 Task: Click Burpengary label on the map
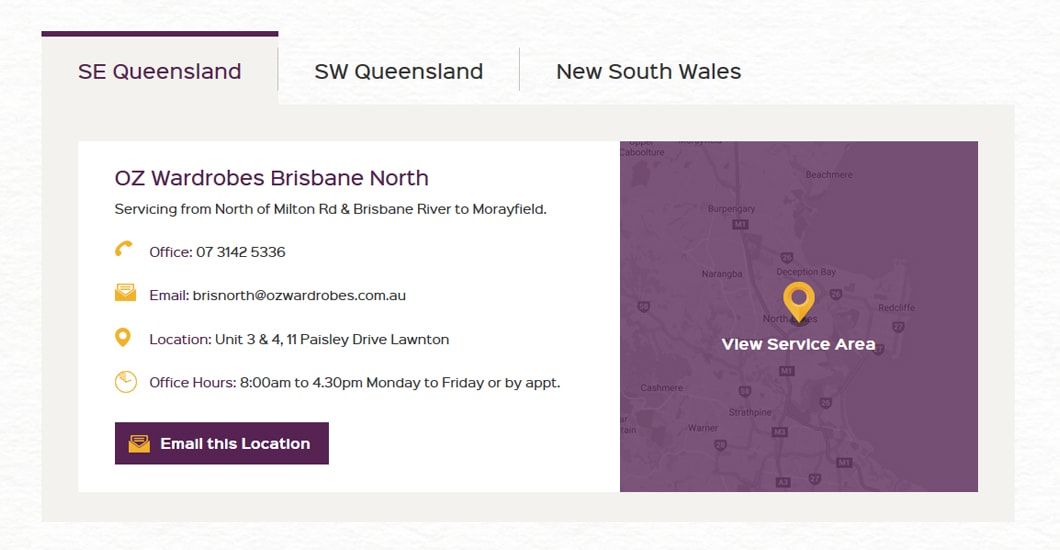(x=731, y=209)
